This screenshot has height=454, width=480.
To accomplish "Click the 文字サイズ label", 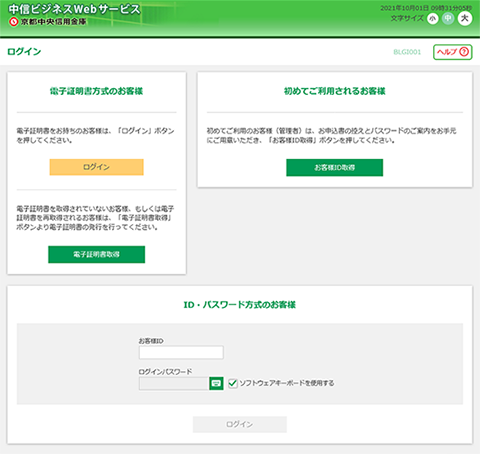I will tap(407, 18).
